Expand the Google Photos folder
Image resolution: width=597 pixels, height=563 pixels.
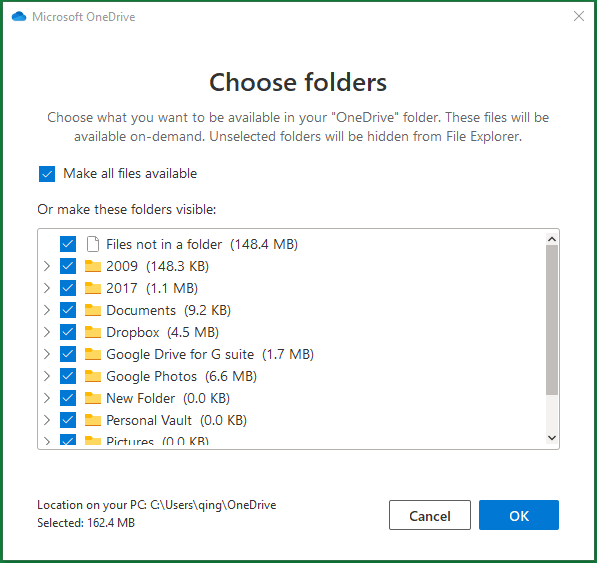(47, 376)
